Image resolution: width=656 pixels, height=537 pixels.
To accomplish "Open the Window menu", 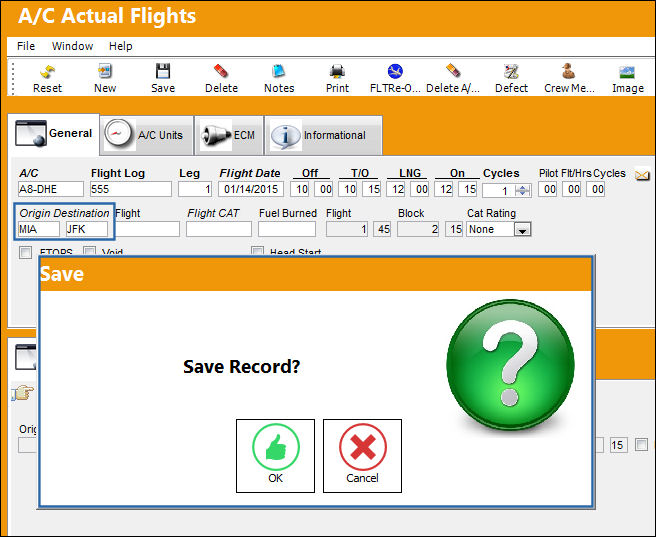I will click(72, 46).
